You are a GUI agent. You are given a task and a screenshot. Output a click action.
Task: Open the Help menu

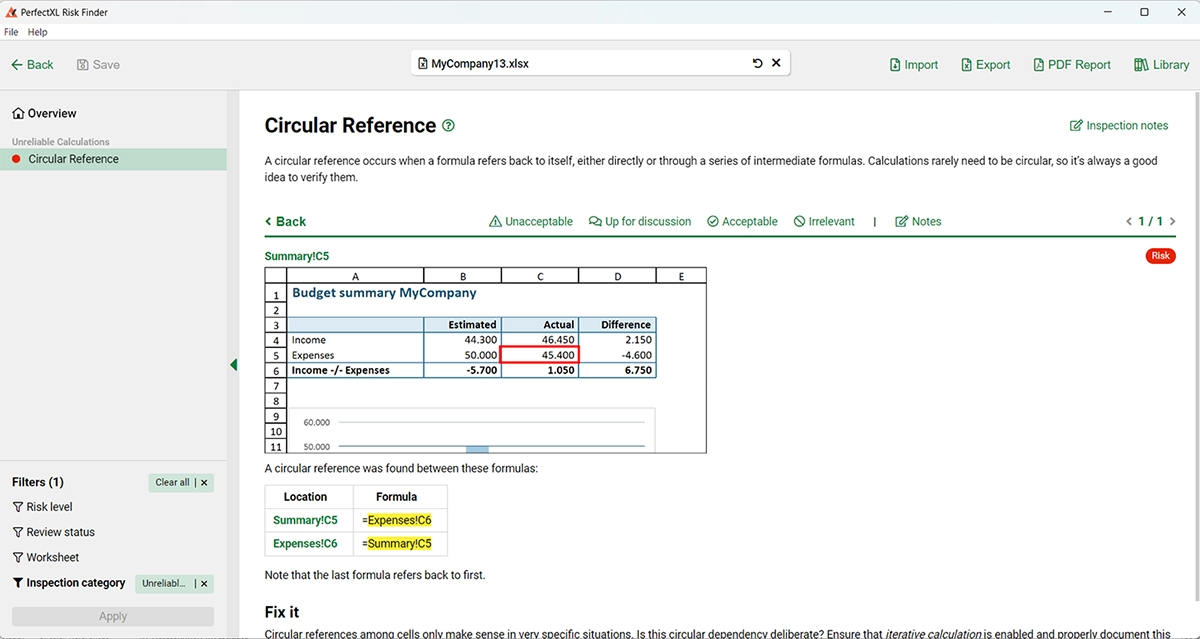click(x=37, y=33)
